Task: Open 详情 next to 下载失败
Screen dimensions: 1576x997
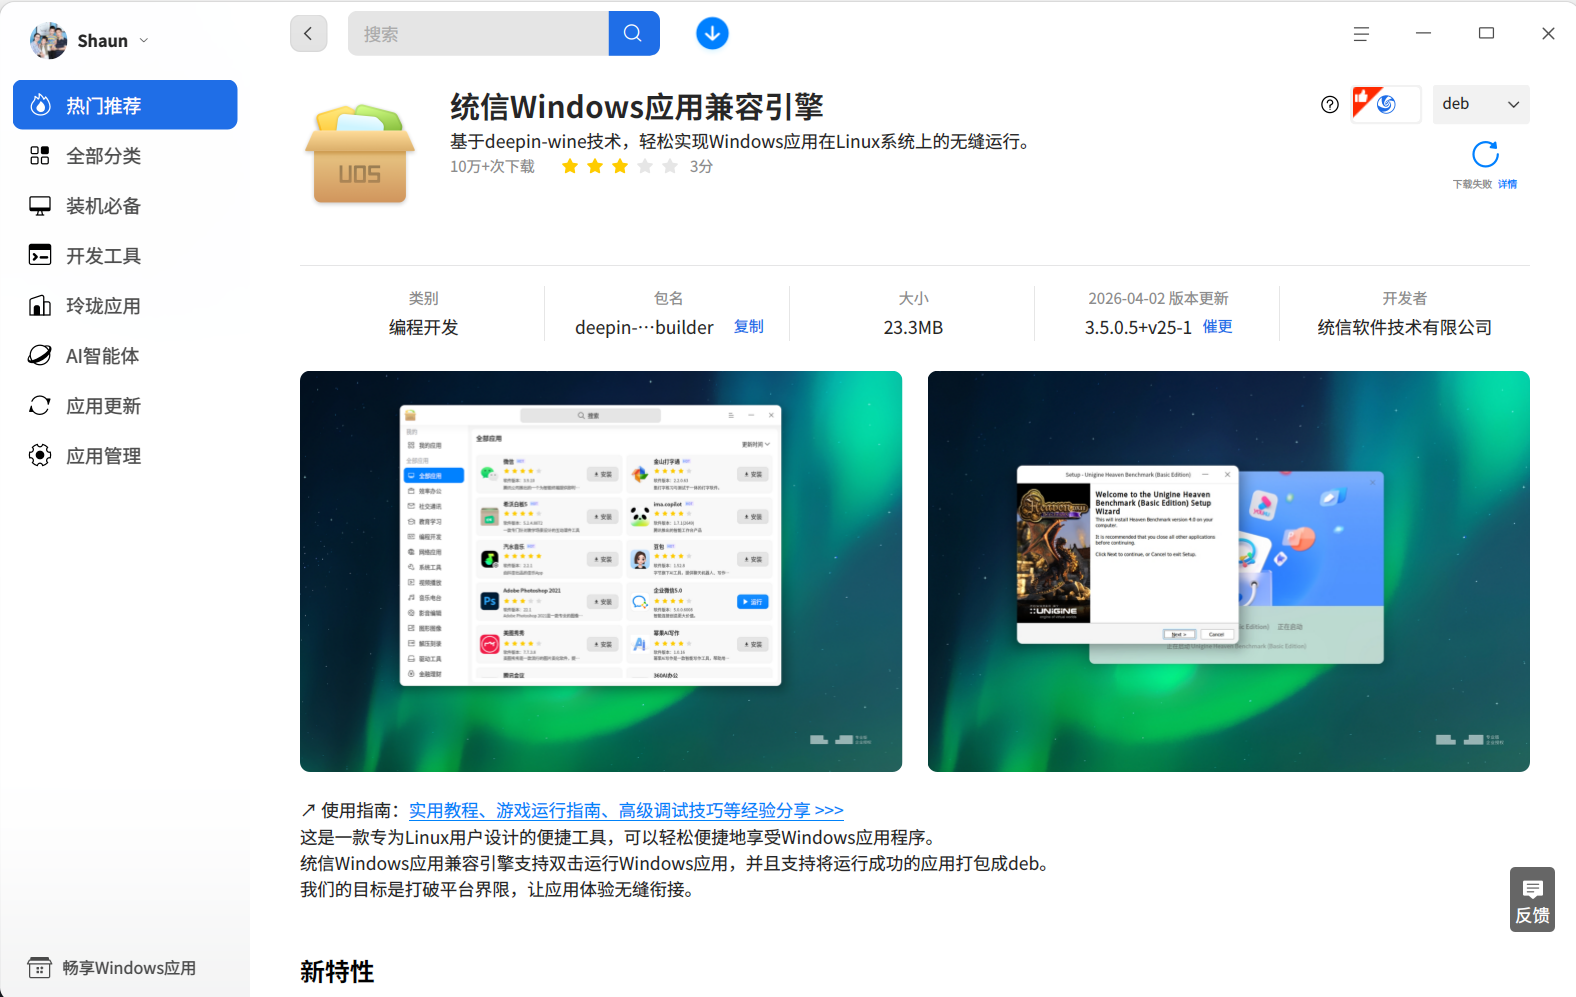Action: [x=1508, y=184]
